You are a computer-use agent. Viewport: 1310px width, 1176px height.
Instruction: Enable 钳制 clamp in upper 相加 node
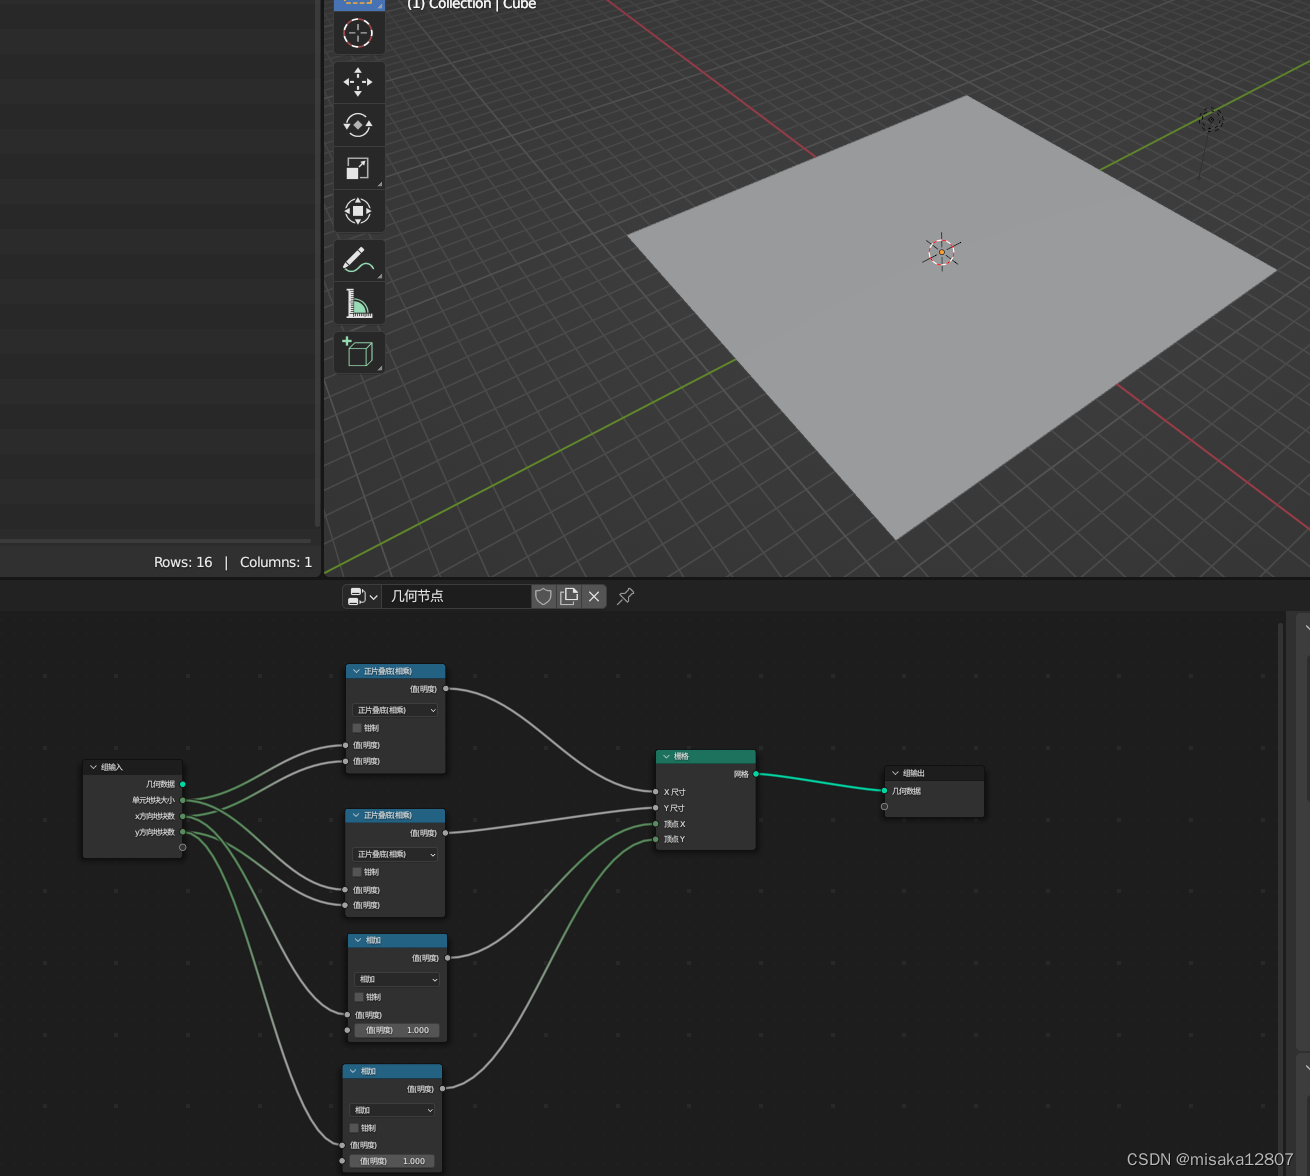(x=359, y=997)
